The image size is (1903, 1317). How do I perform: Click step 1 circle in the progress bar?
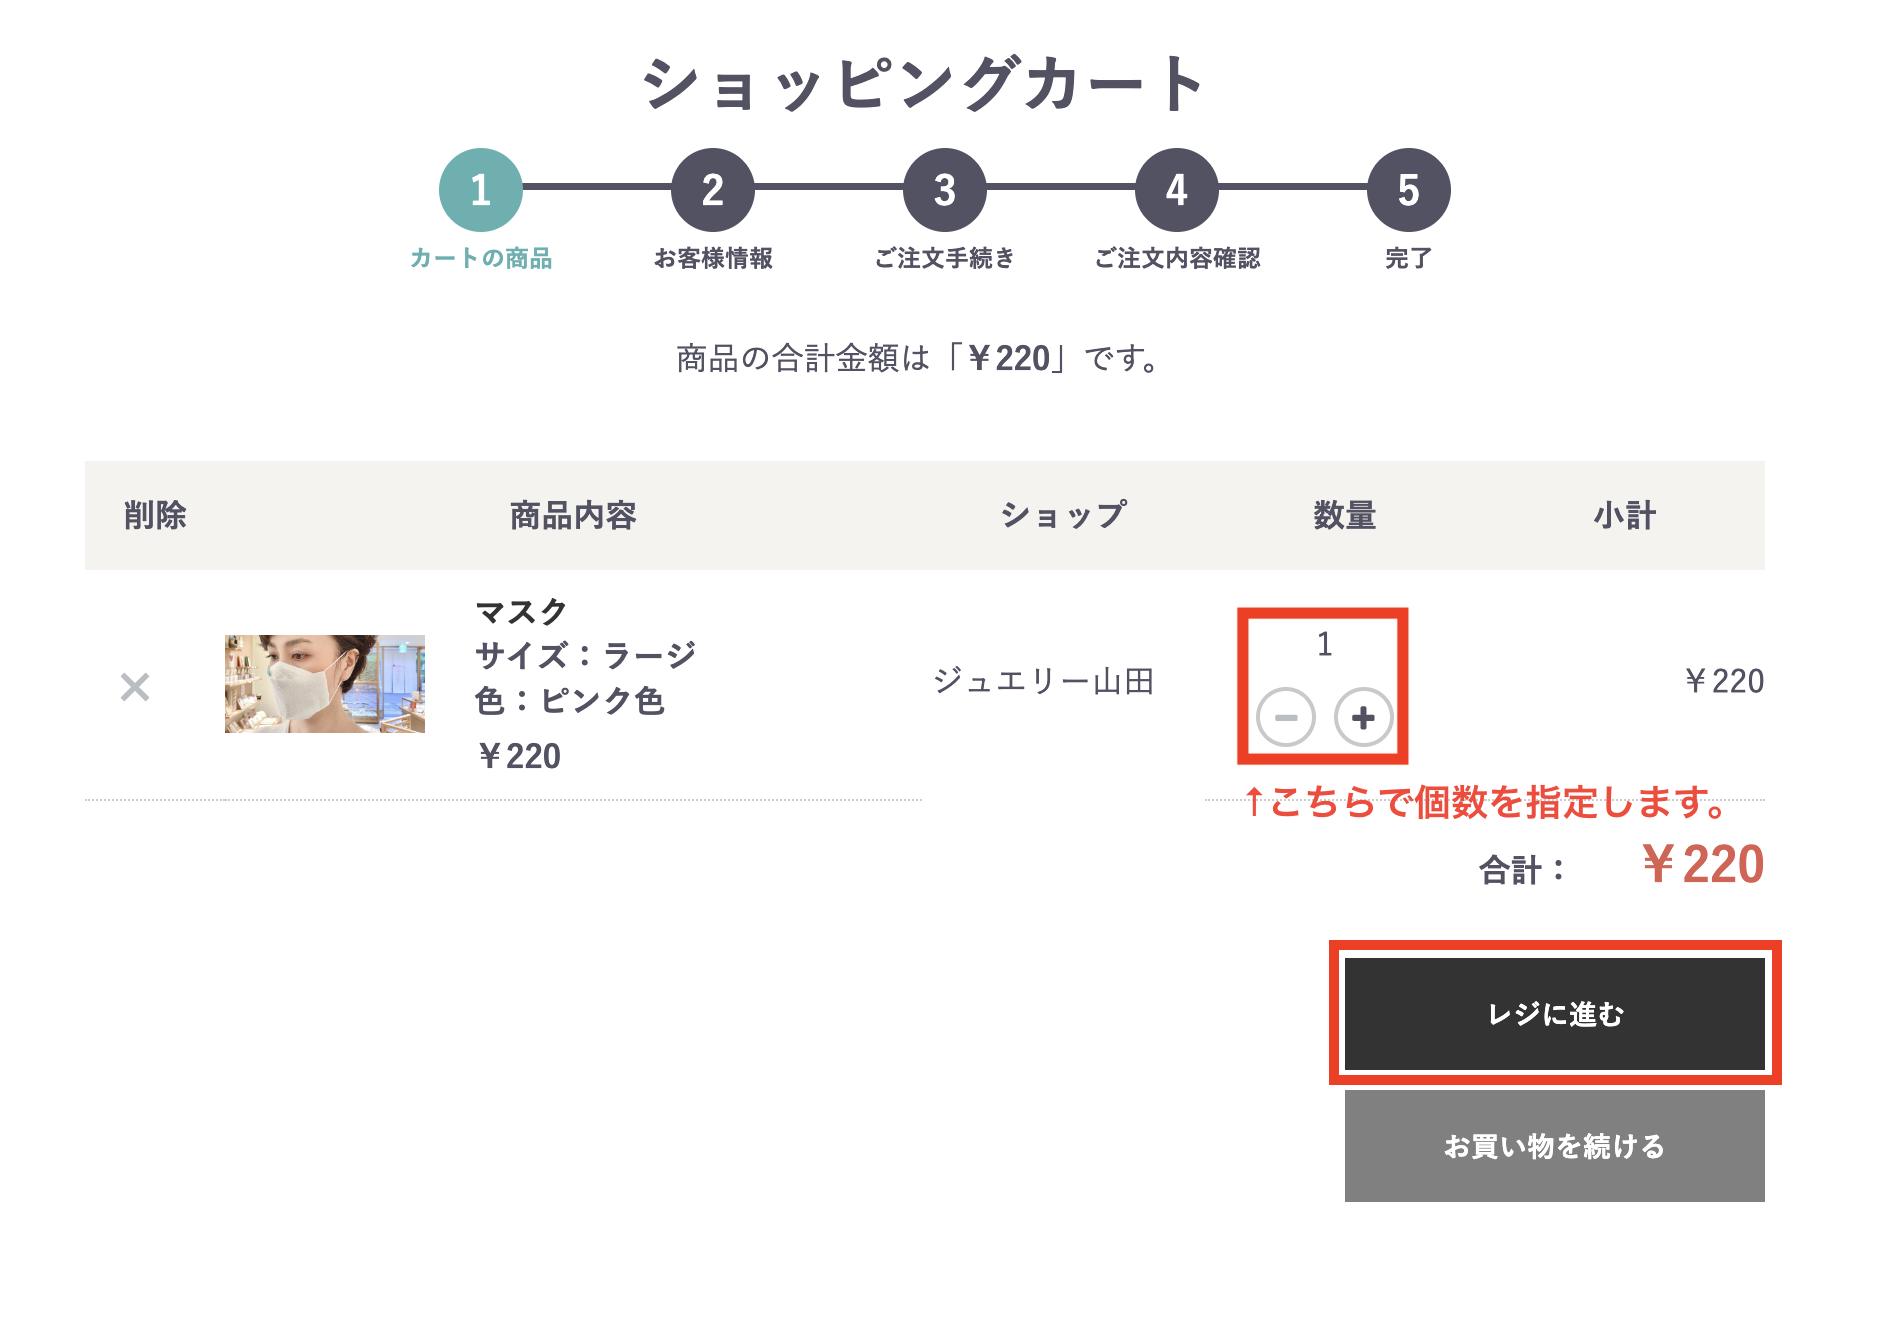click(x=481, y=190)
